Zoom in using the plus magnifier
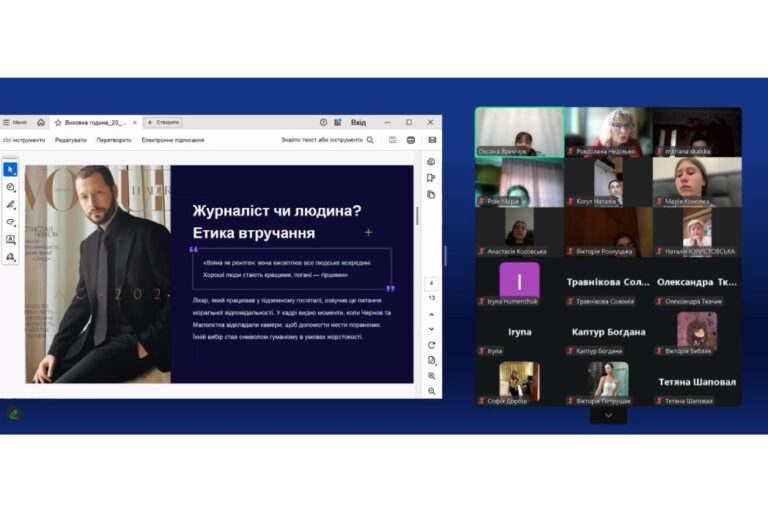The width and height of the screenshot is (768, 513). click(432, 376)
